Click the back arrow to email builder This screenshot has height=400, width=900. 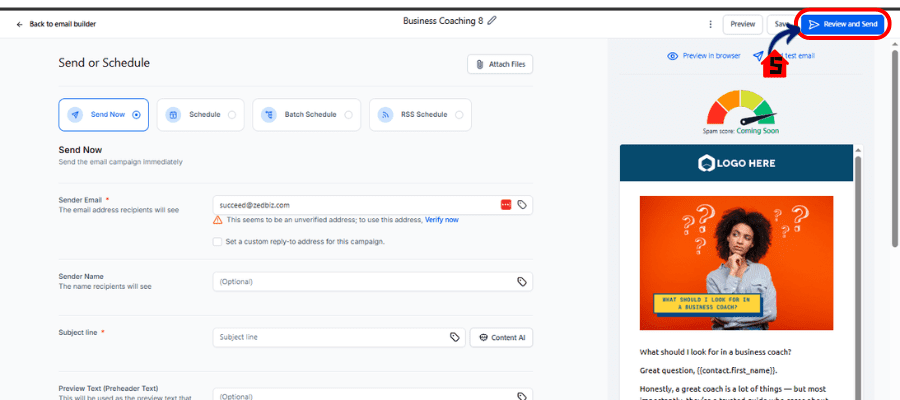coord(20,24)
